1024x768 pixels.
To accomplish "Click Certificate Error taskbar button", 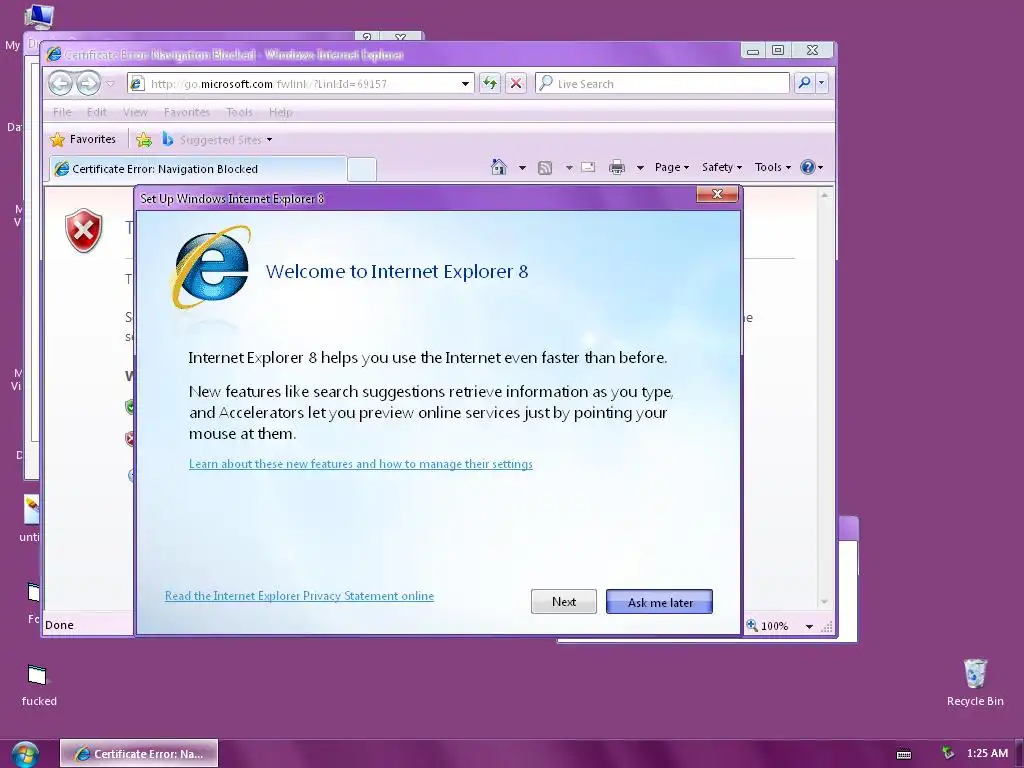I will [138, 754].
